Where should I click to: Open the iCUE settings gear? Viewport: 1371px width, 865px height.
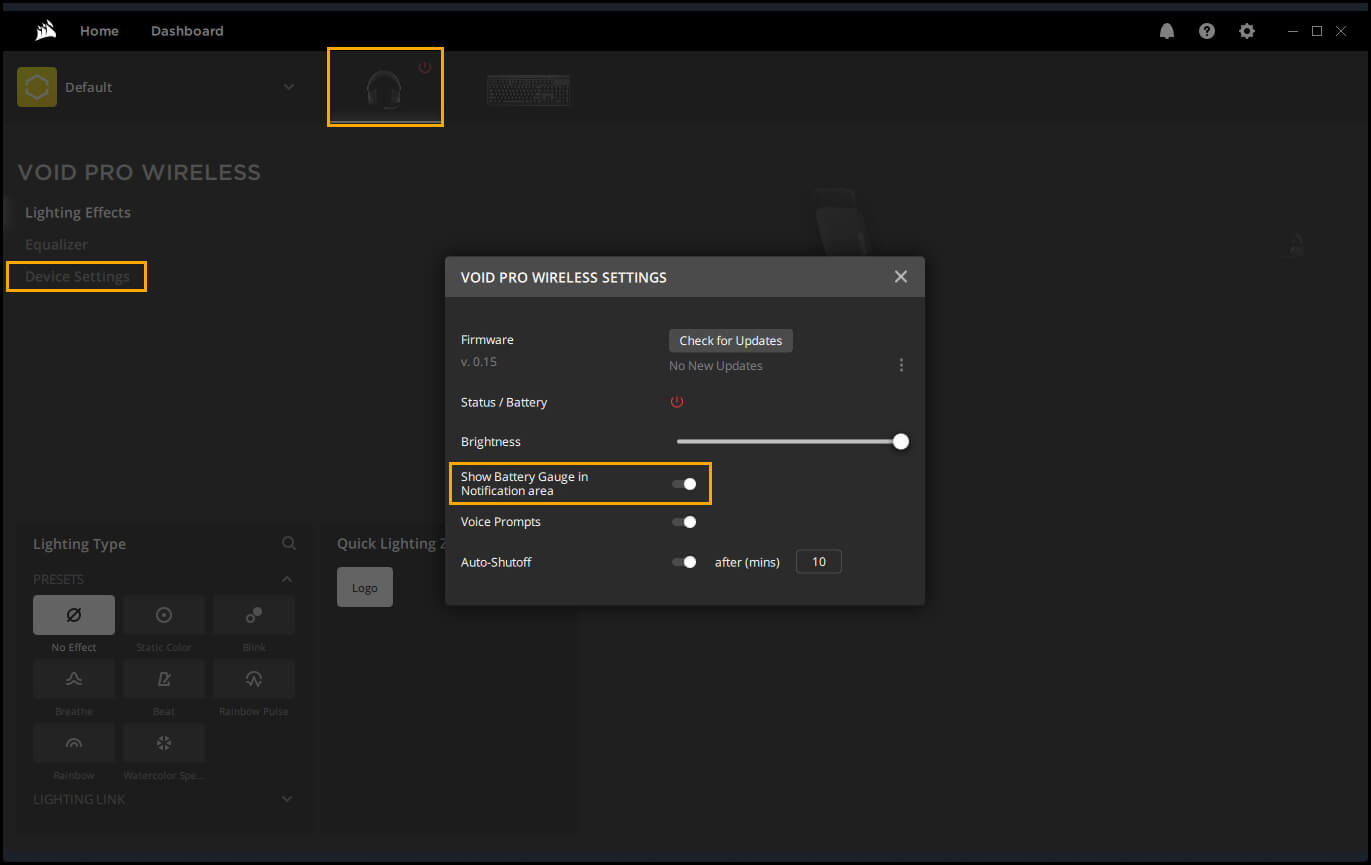[1247, 31]
